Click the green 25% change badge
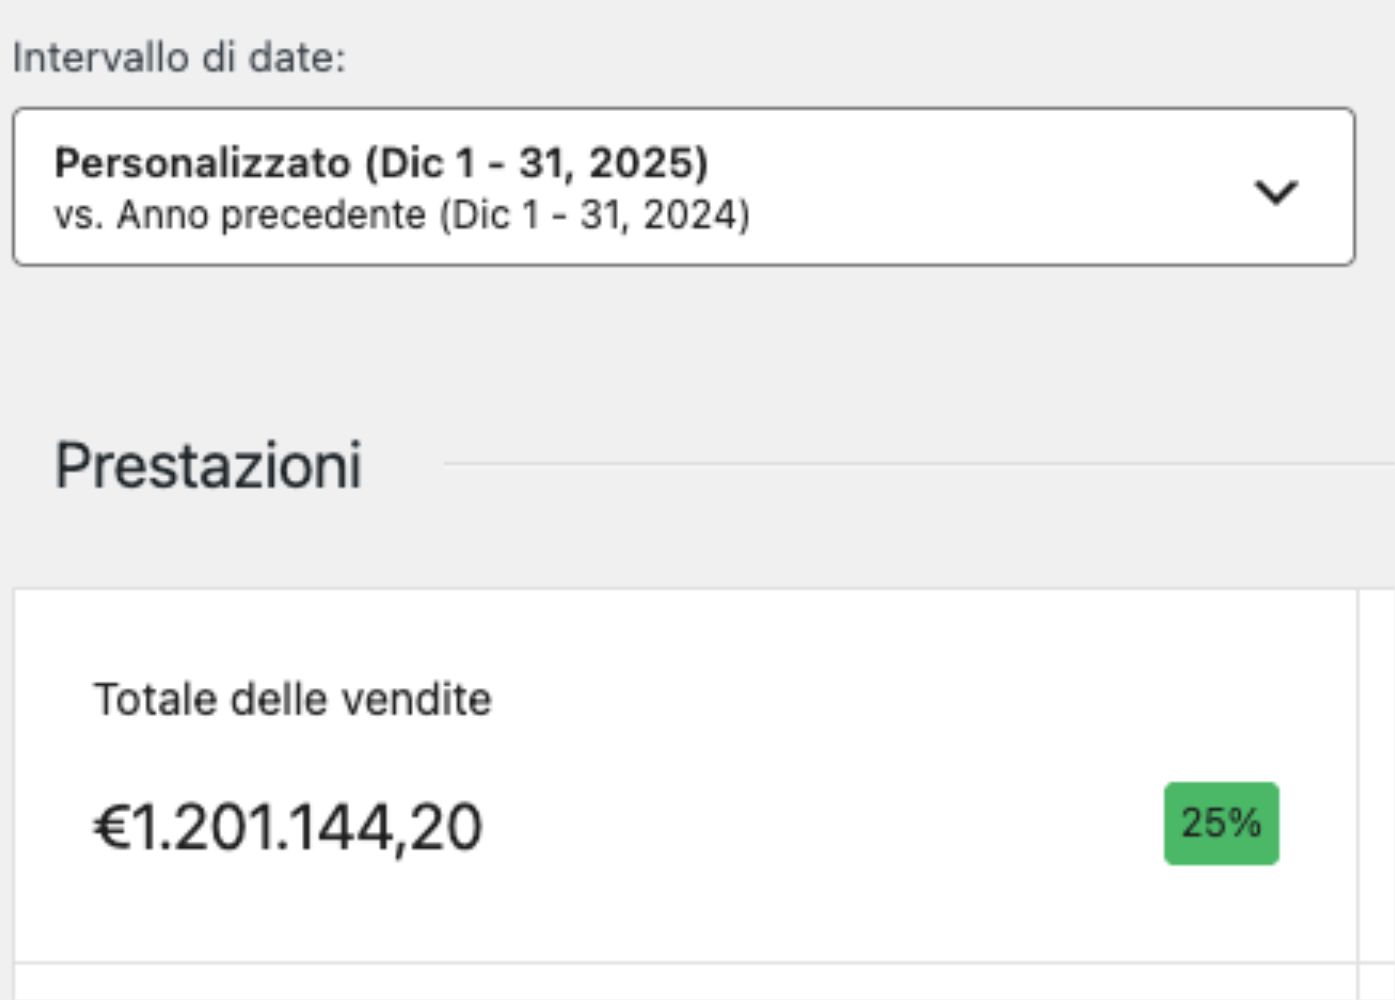 pyautogui.click(x=1220, y=824)
